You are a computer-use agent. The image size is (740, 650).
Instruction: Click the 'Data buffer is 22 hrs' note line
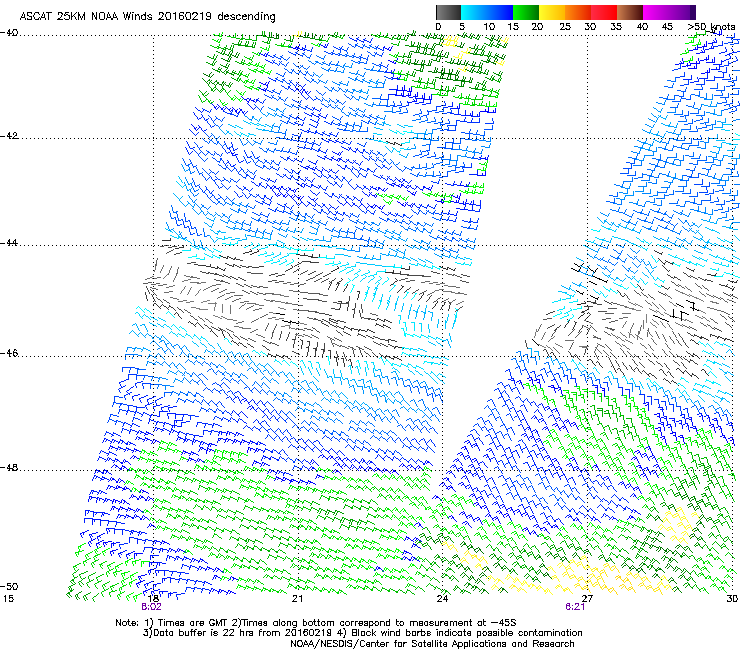[362, 633]
